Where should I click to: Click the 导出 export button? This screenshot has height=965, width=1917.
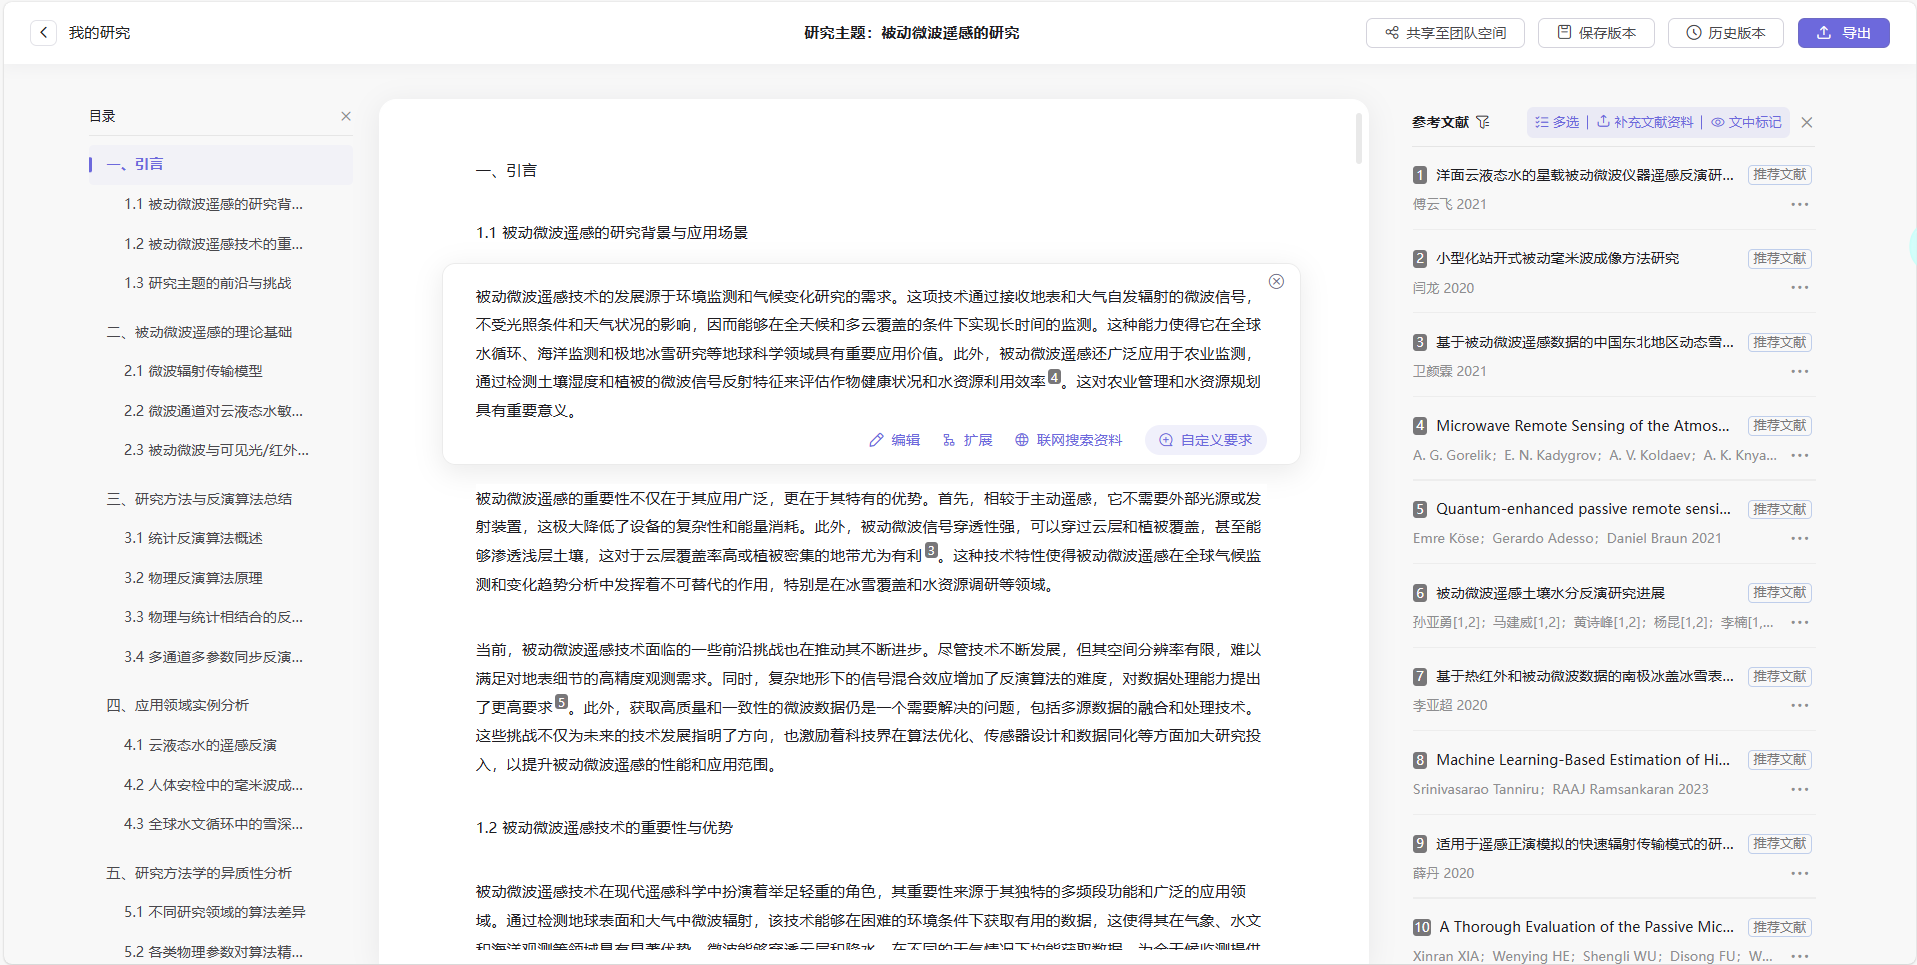1843,33
